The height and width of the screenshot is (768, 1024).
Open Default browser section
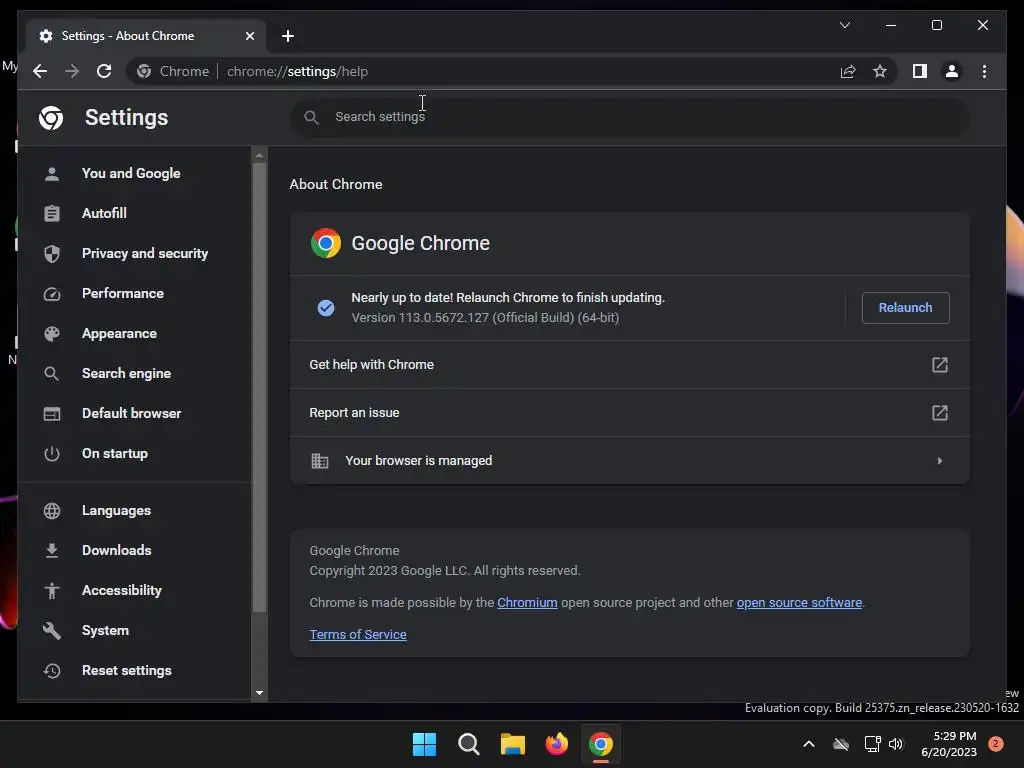[x=131, y=413]
